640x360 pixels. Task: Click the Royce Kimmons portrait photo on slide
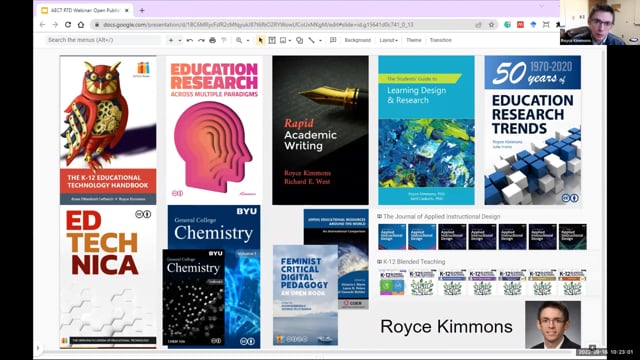pos(553,325)
